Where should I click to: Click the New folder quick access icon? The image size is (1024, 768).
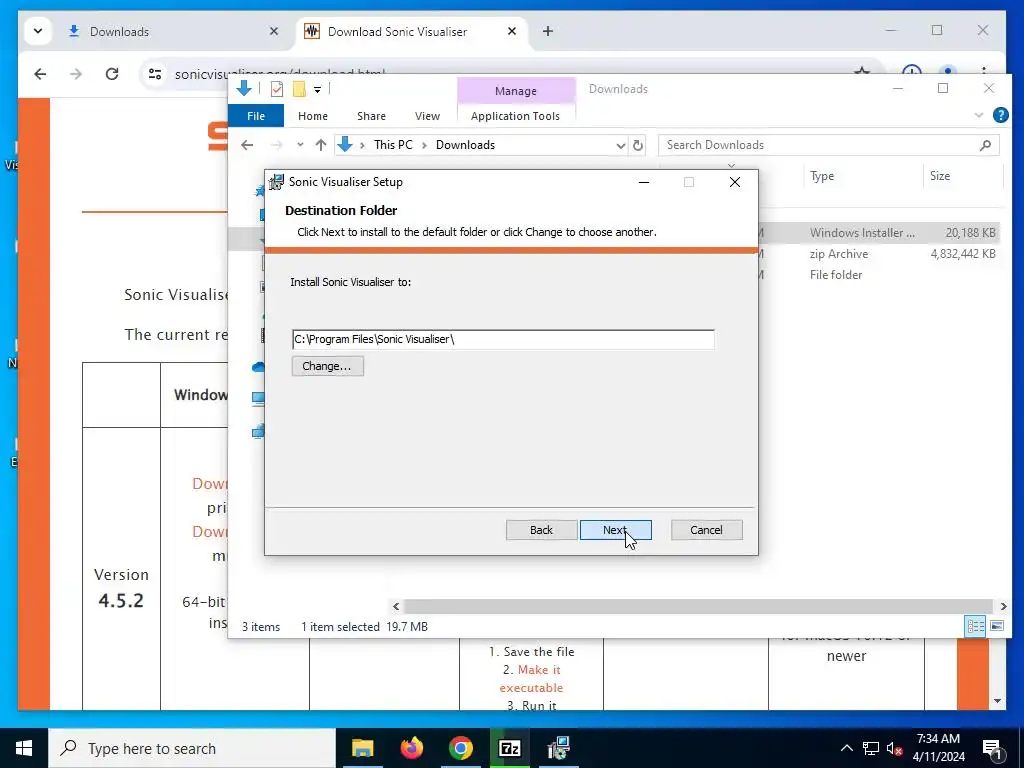(299, 89)
